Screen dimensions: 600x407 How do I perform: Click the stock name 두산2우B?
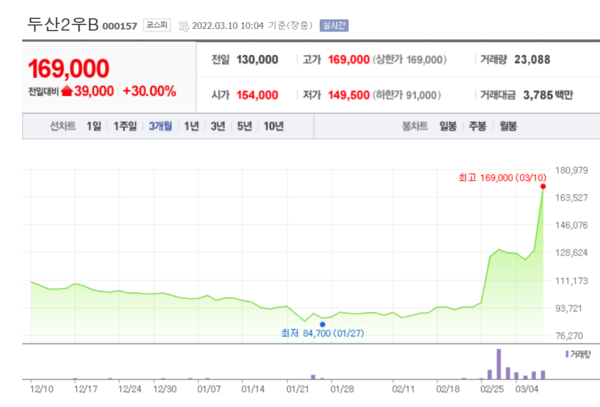pyautogui.click(x=63, y=24)
